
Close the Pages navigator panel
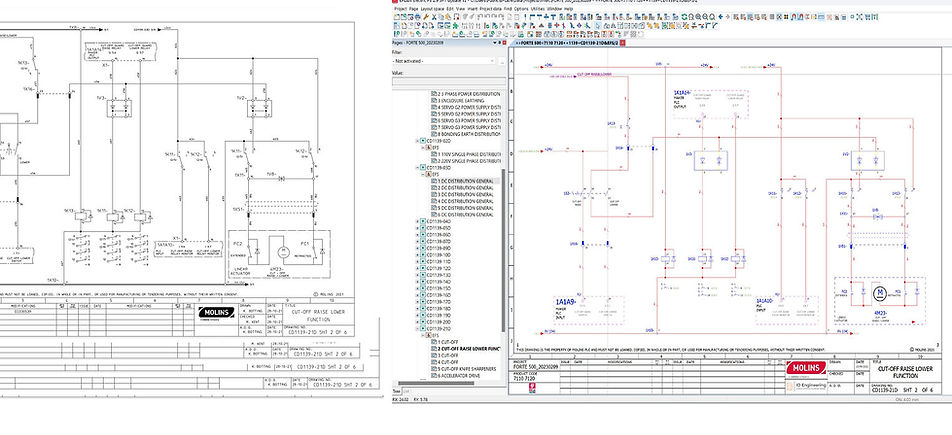(505, 43)
